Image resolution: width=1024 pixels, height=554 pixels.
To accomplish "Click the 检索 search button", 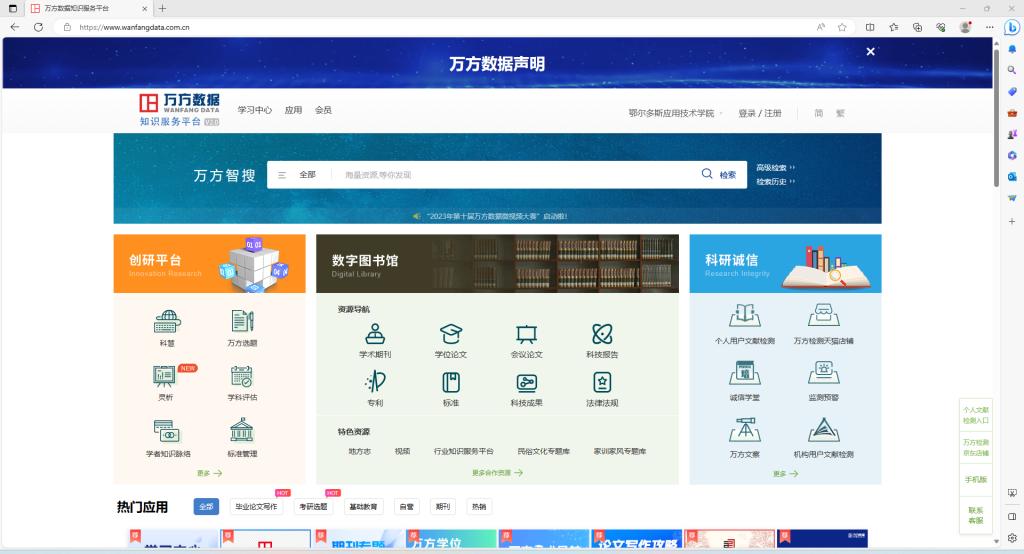I will 719,174.
